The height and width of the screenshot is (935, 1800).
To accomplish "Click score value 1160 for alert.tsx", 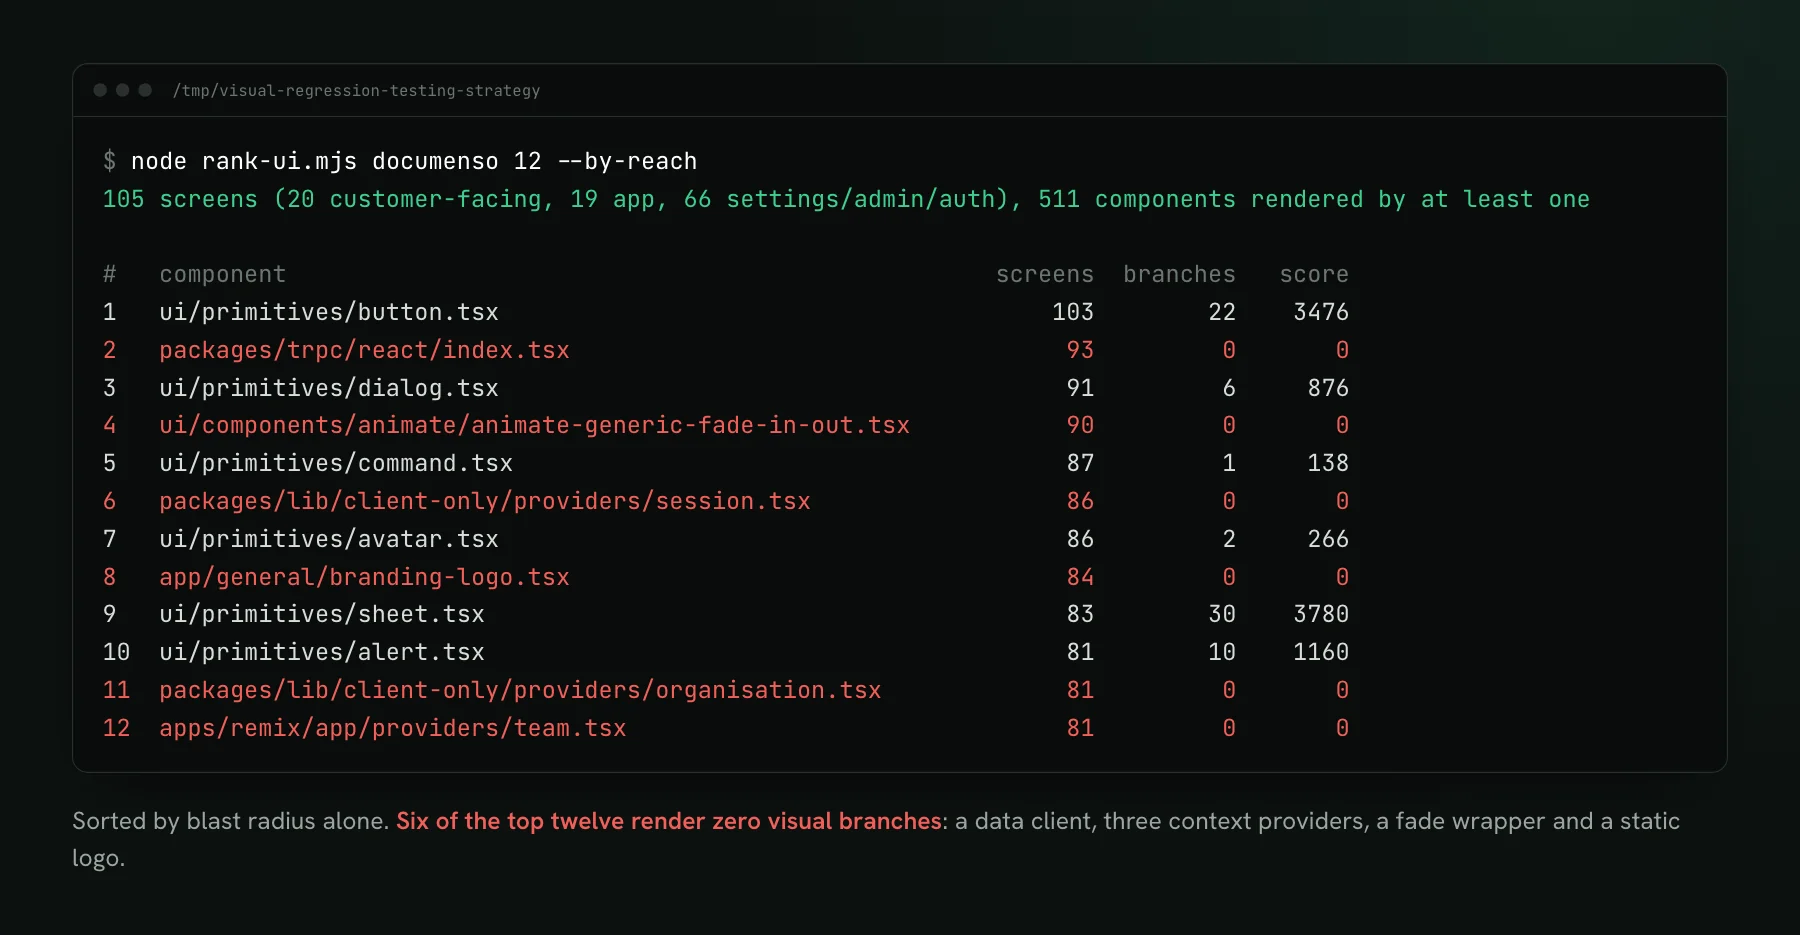I will 1321,653.
